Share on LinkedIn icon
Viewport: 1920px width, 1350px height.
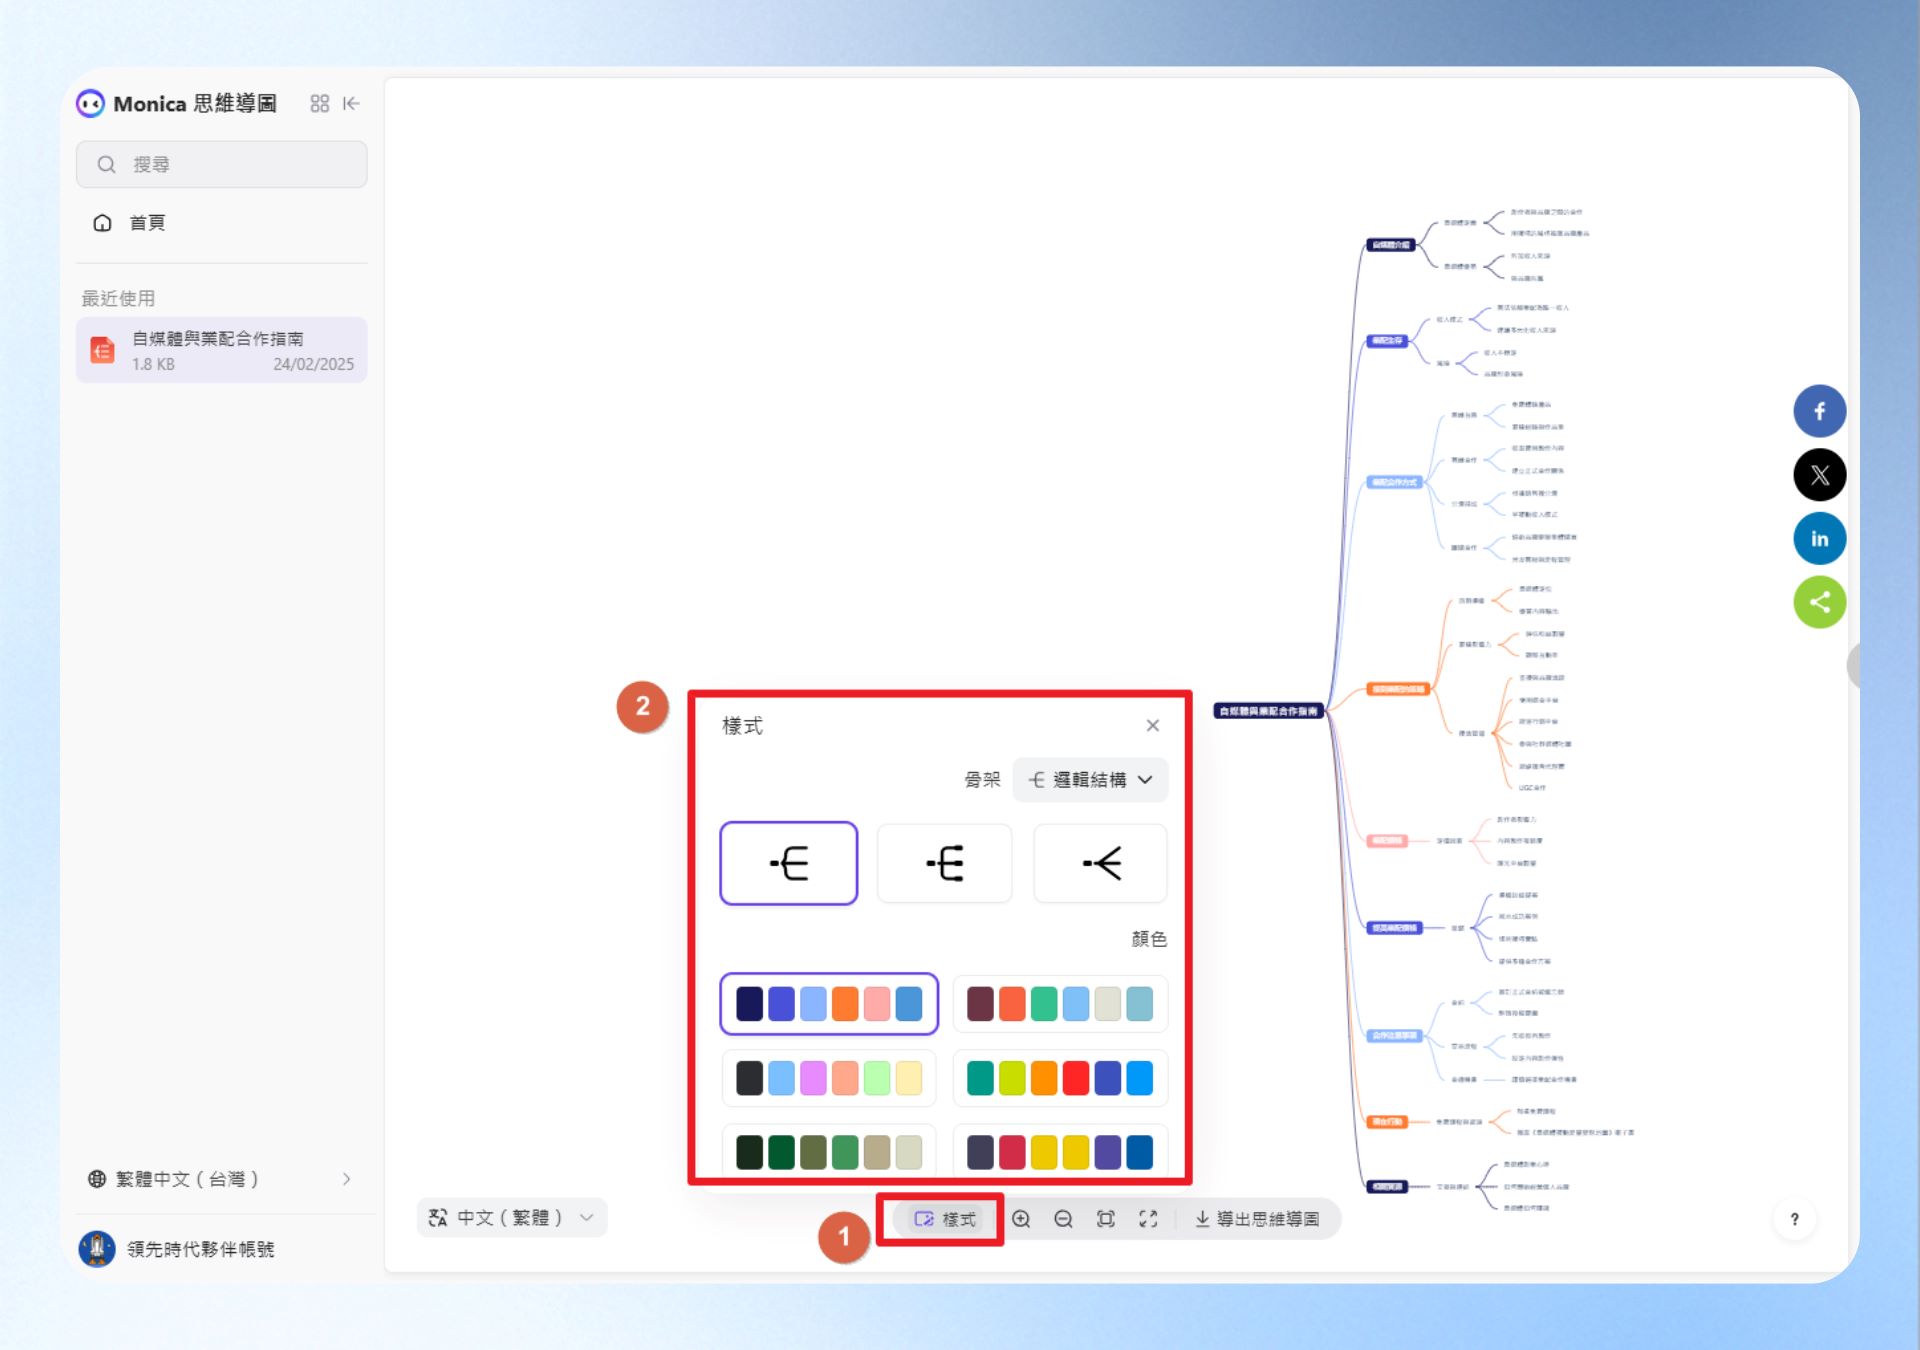[x=1819, y=539]
